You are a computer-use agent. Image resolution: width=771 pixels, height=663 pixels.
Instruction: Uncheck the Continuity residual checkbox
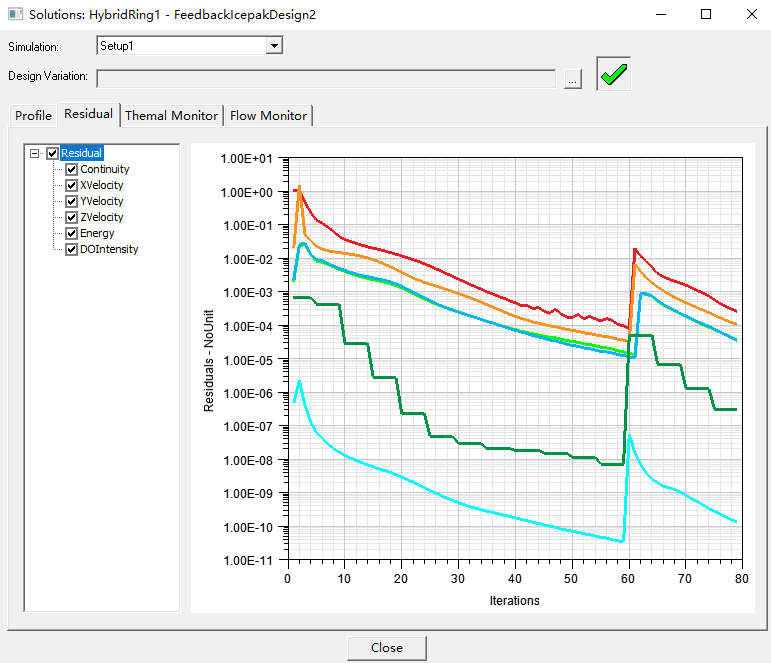(72, 169)
